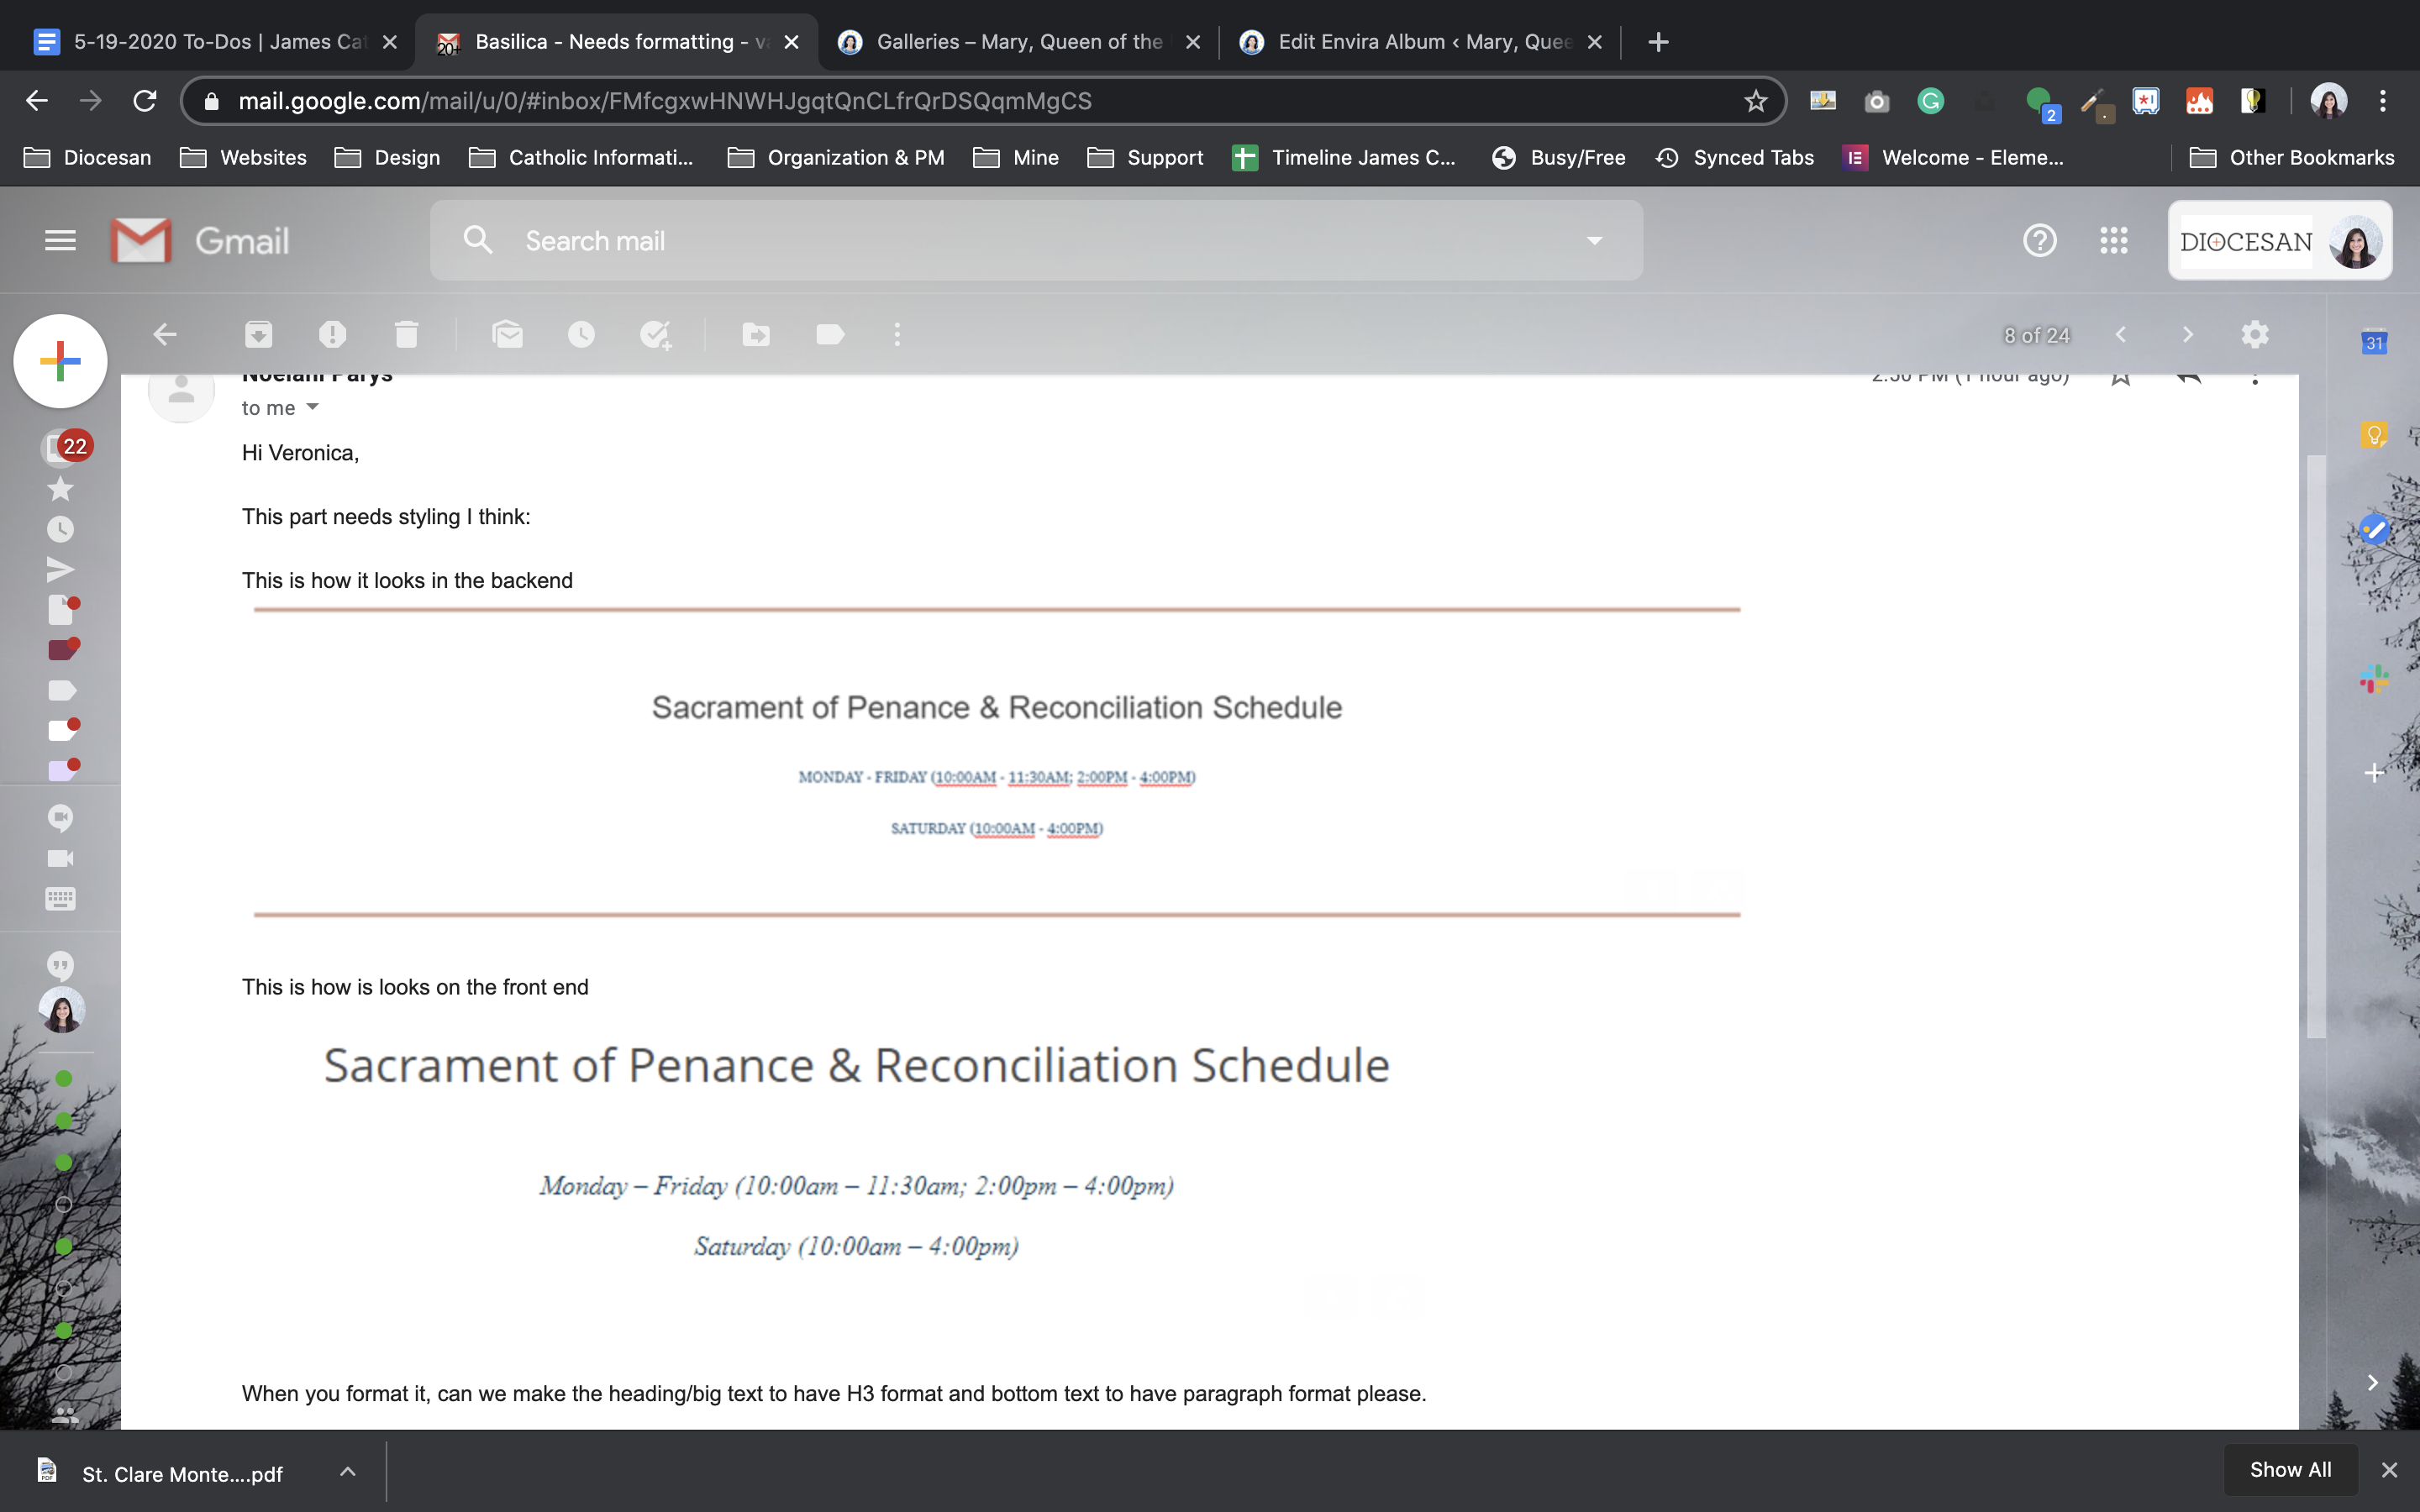Switch to the Edit Envira Album tab
This screenshot has width=2420, height=1512.
1410,42
